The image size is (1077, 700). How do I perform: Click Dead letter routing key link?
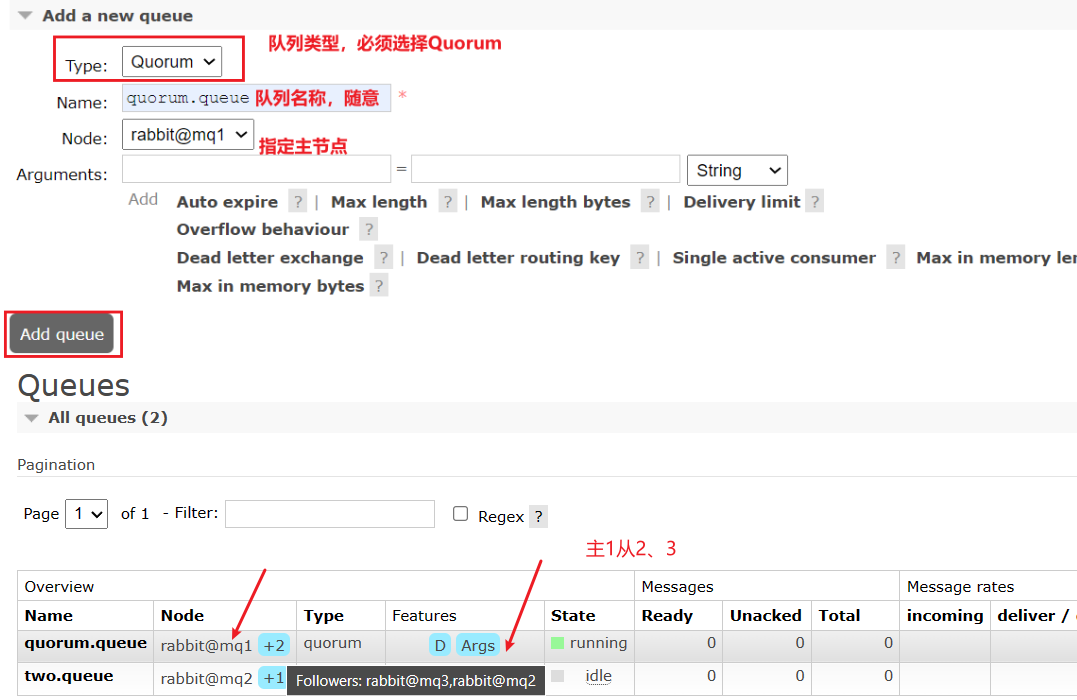pyautogui.click(x=518, y=258)
